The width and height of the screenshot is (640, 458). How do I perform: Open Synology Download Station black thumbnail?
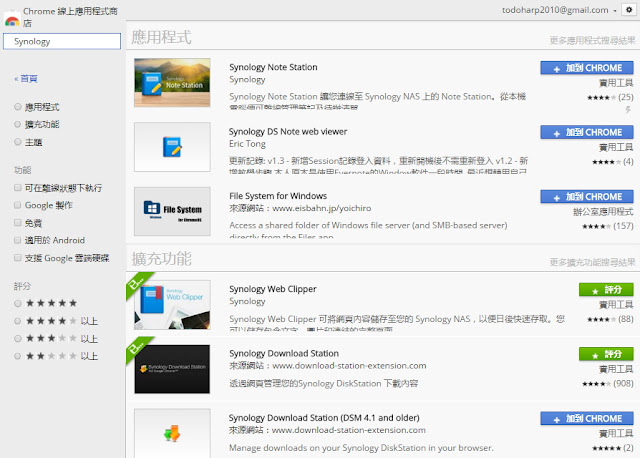pyautogui.click(x=172, y=369)
